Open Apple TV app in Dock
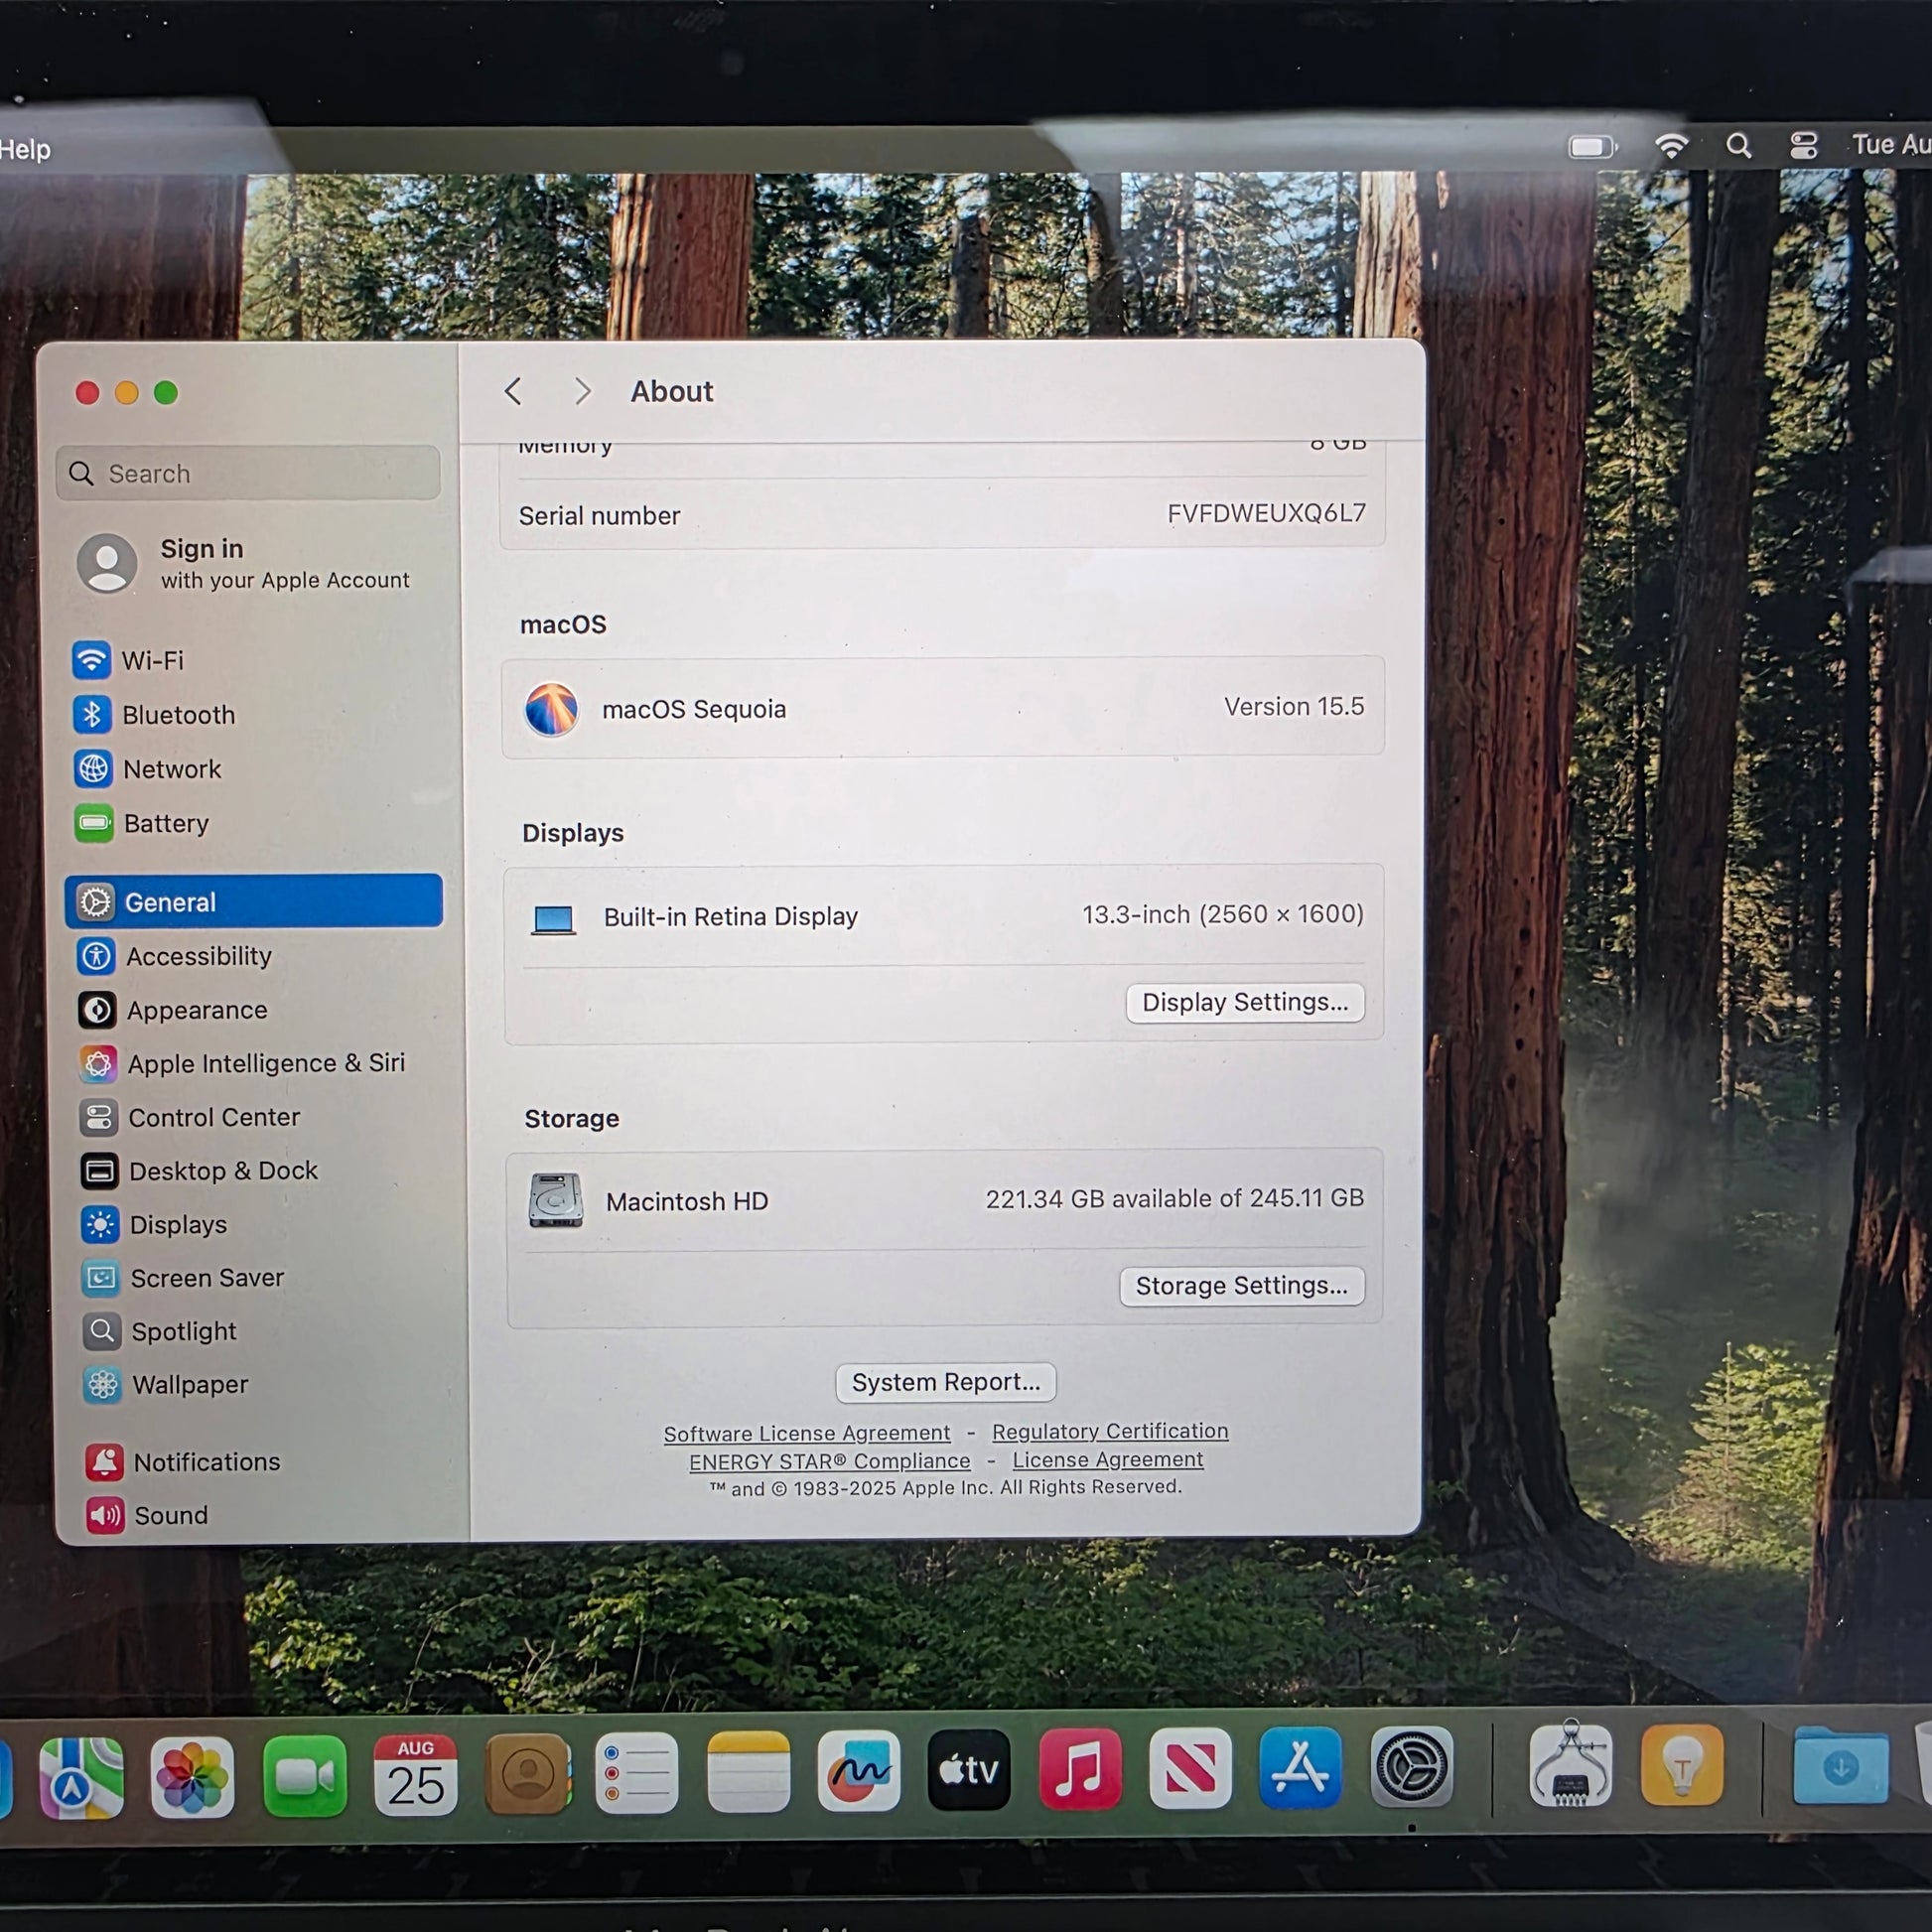This screenshot has width=1932, height=1932. coord(969,1771)
